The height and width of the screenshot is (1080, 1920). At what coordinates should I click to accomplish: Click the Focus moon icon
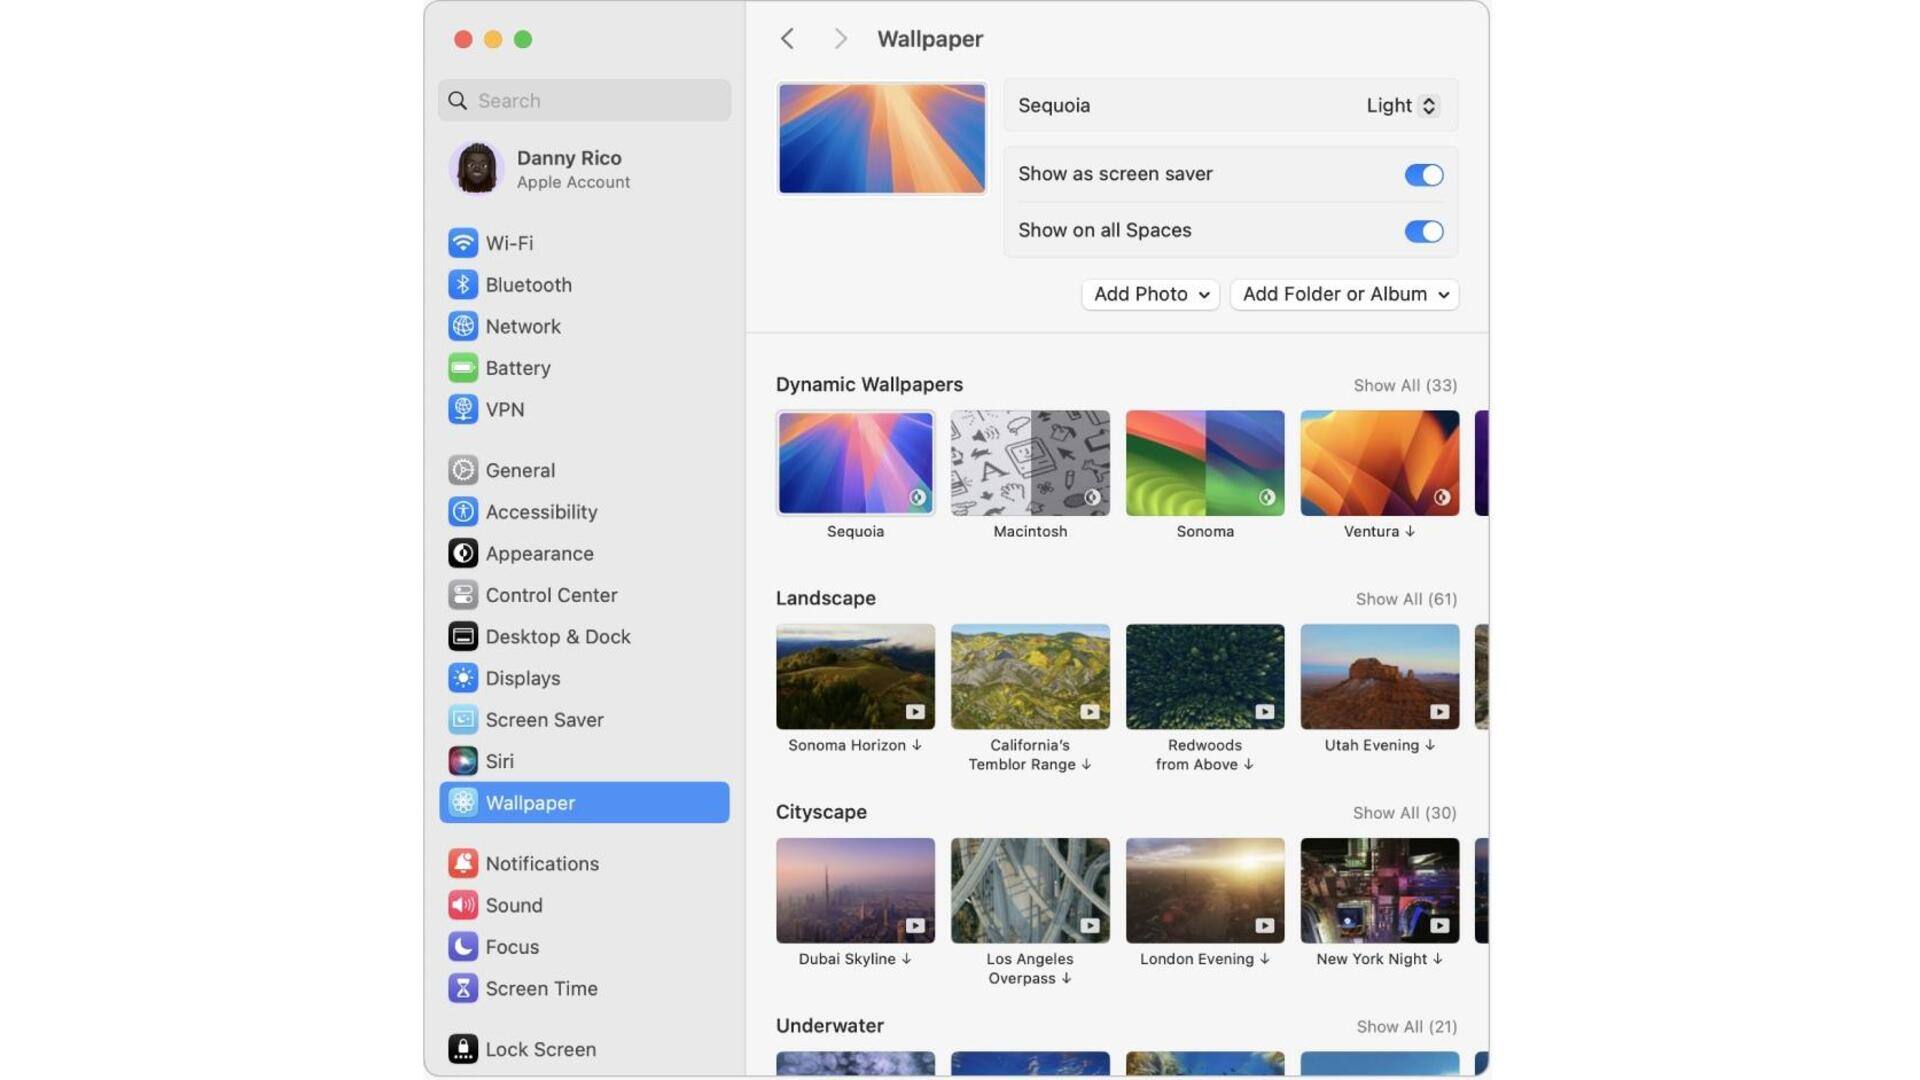tap(462, 946)
